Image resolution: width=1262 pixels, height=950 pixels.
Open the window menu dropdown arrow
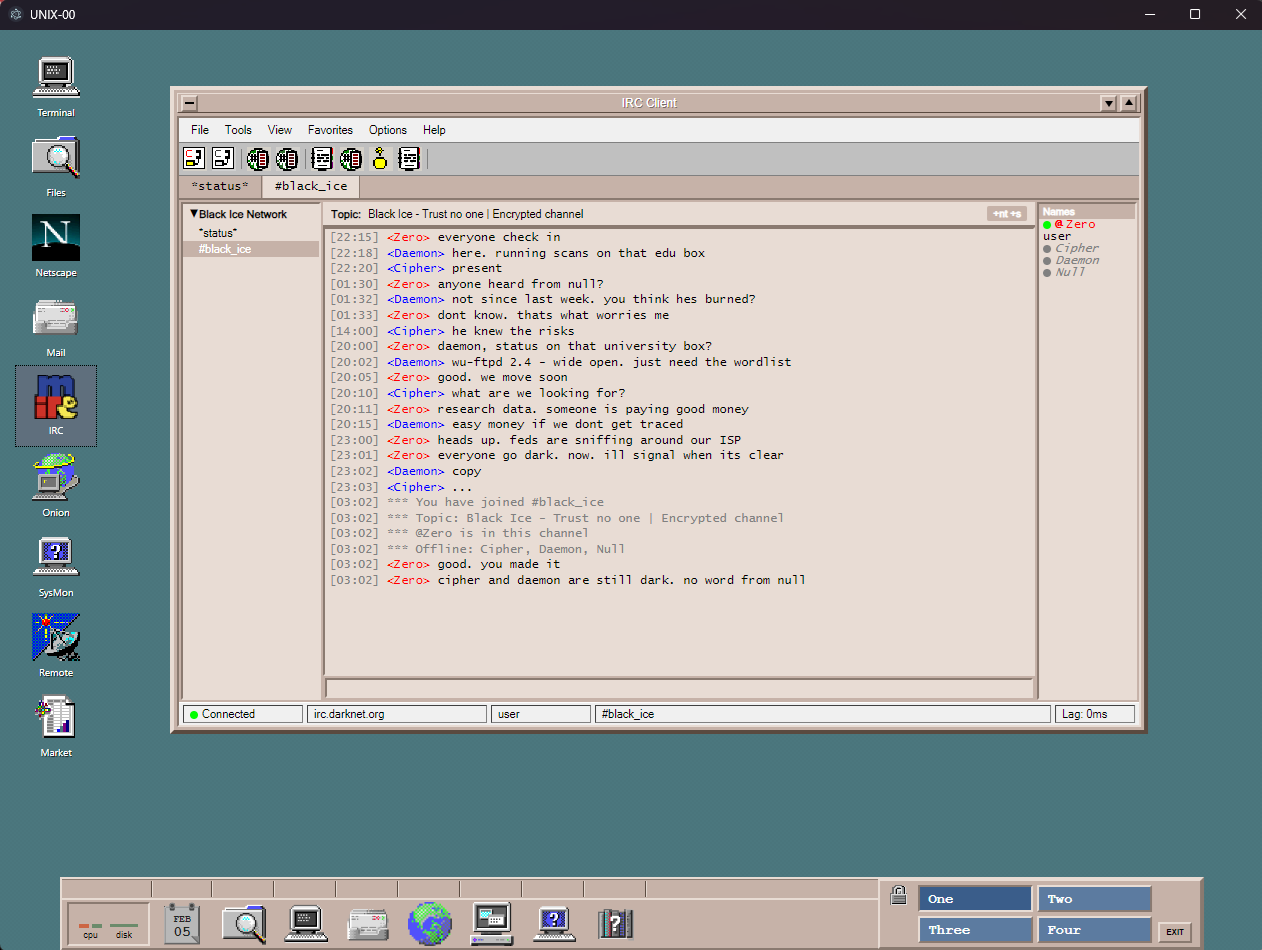1109,102
